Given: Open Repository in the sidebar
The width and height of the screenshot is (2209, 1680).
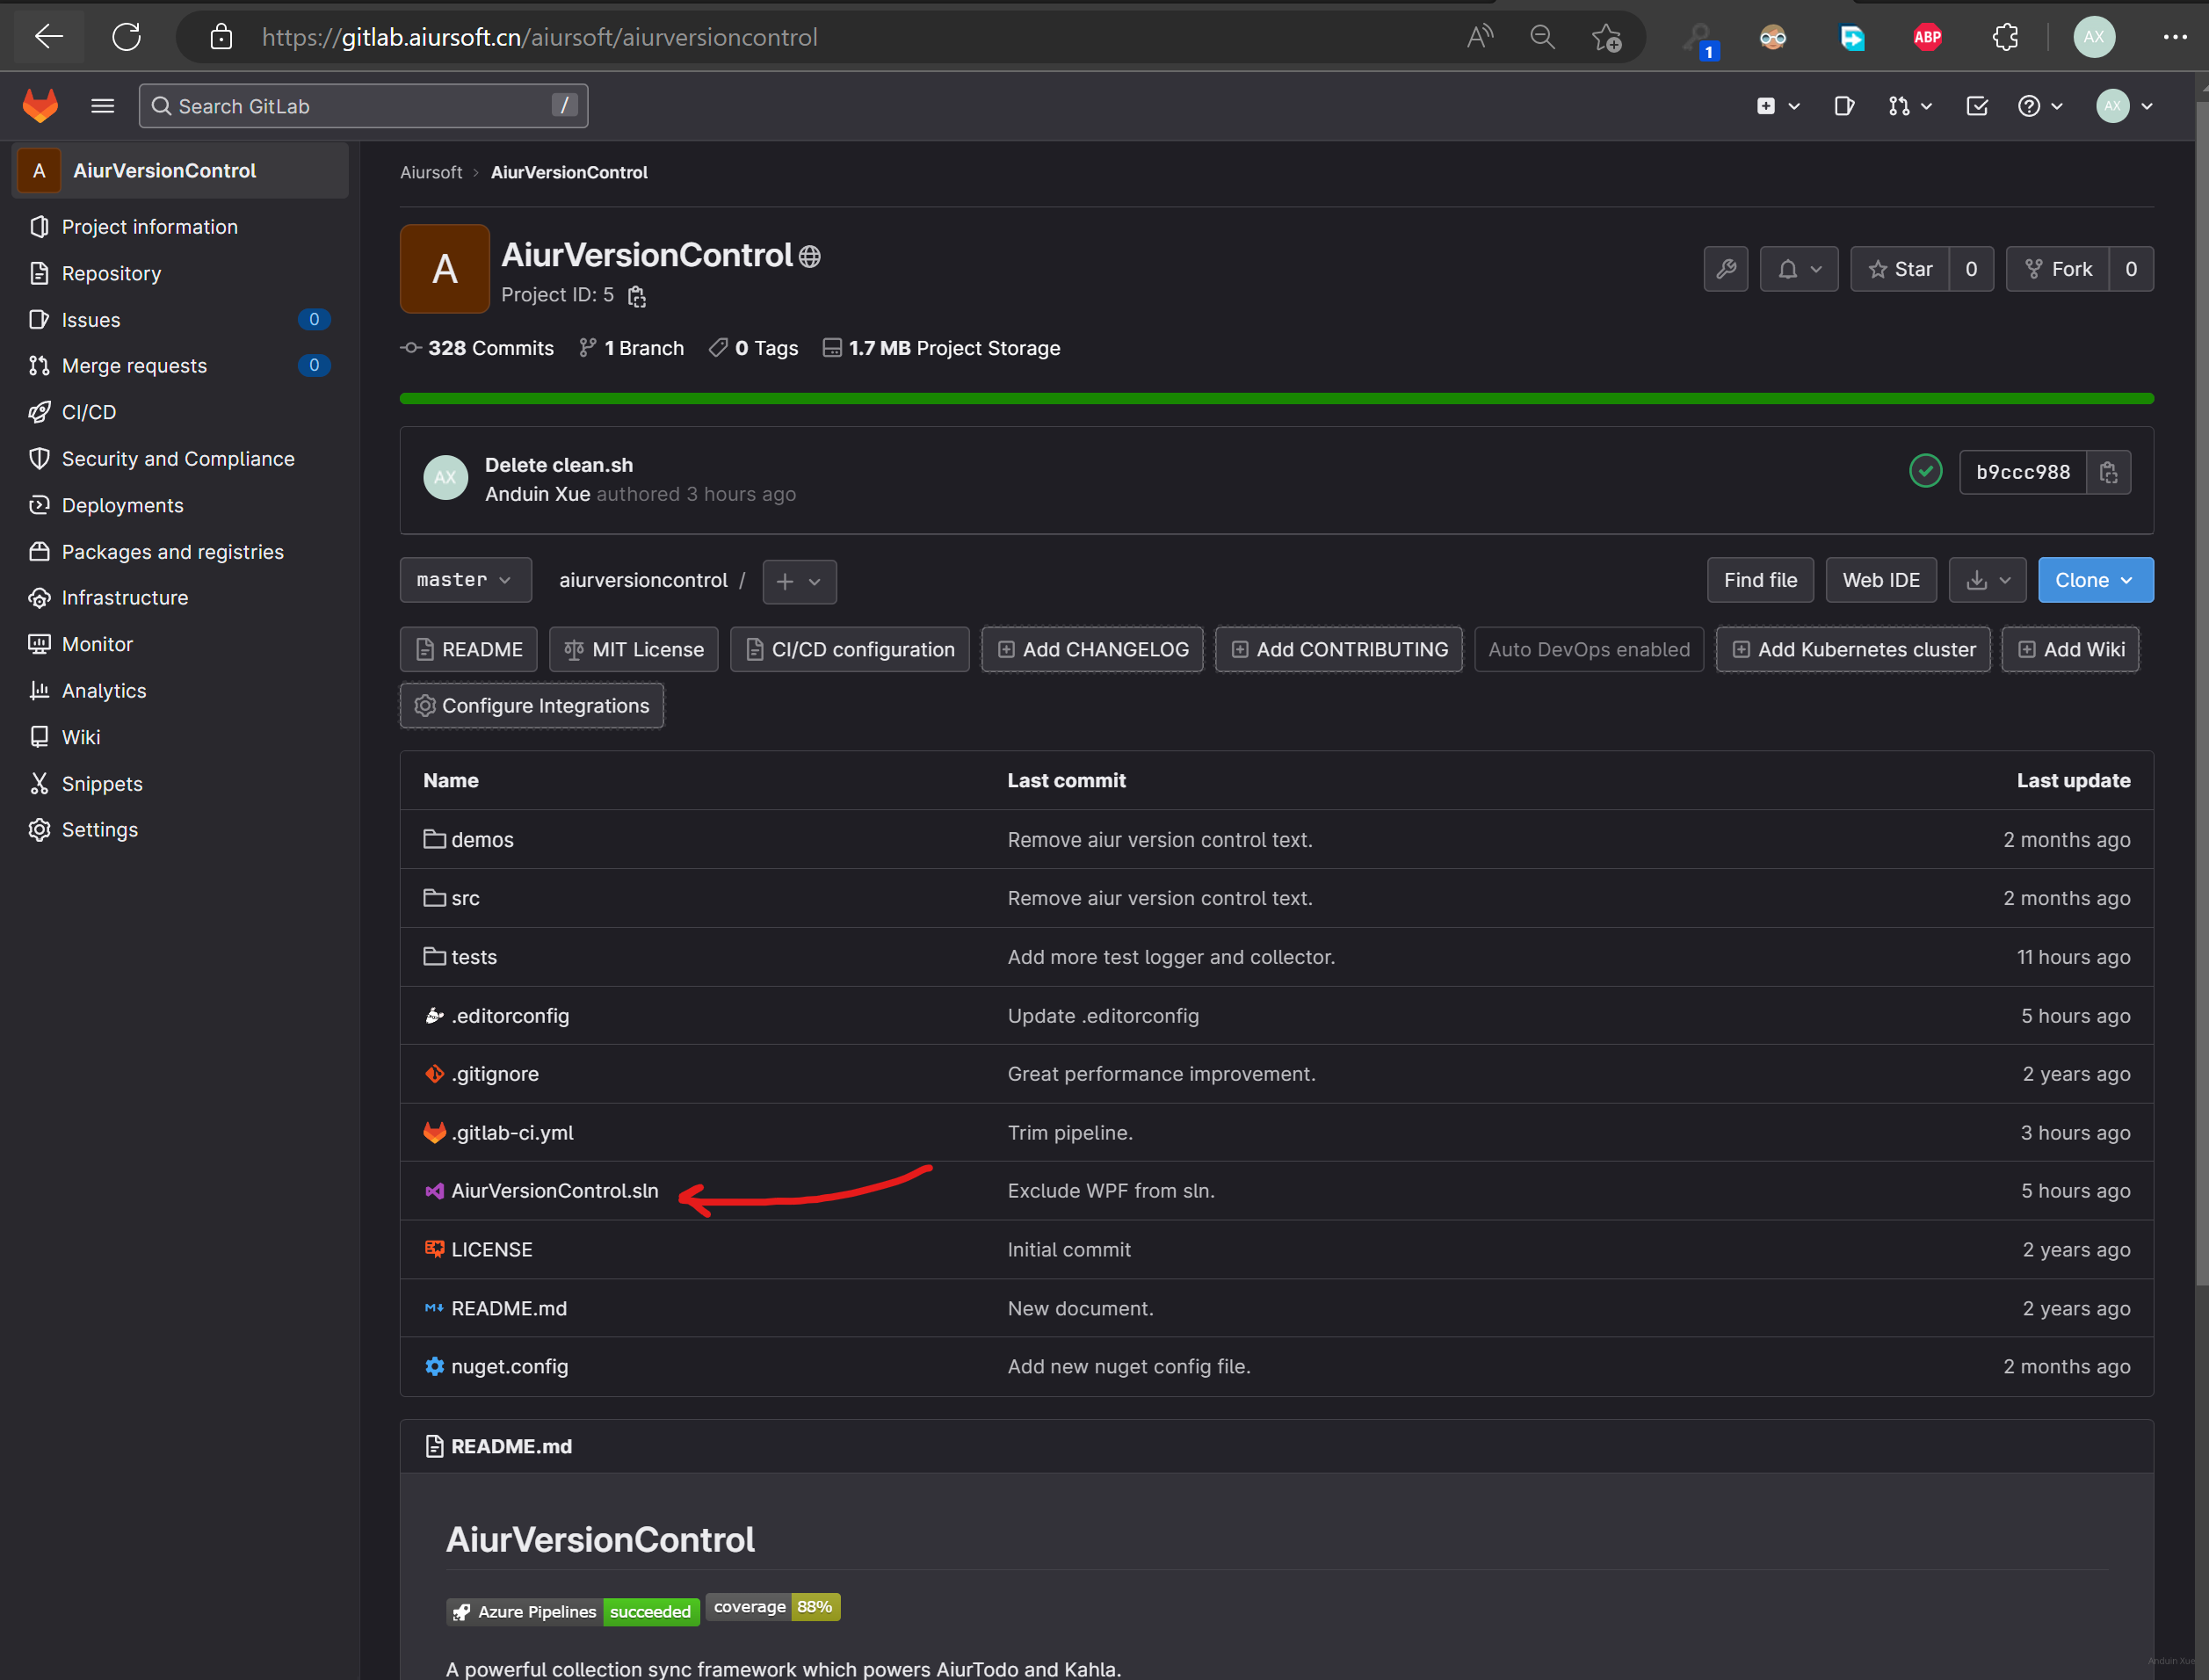Looking at the screenshot, I should pos(111,273).
